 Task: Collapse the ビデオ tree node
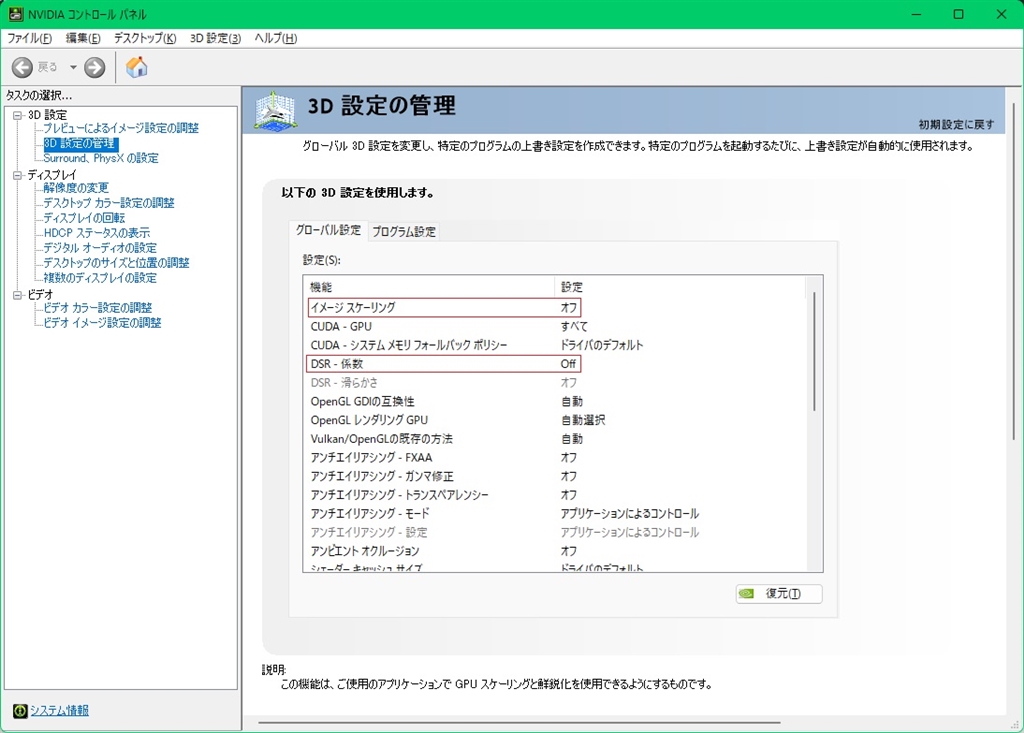click(x=18, y=295)
